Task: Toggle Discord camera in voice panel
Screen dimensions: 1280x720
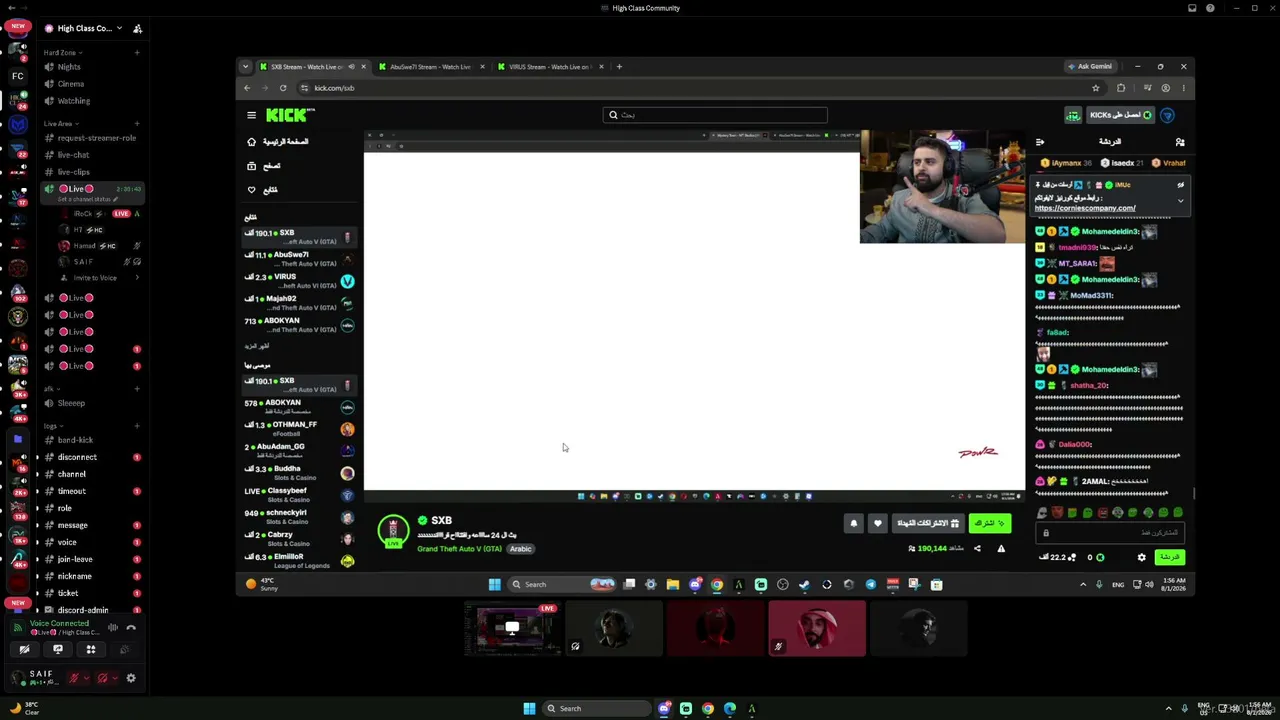Action: point(25,649)
